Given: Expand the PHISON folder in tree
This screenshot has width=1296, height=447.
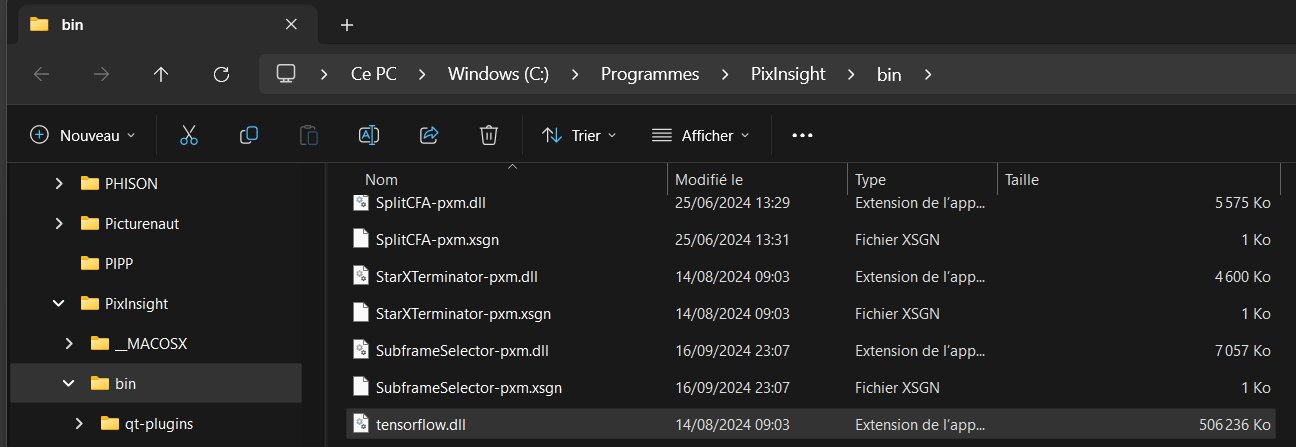Looking at the screenshot, I should (60, 184).
